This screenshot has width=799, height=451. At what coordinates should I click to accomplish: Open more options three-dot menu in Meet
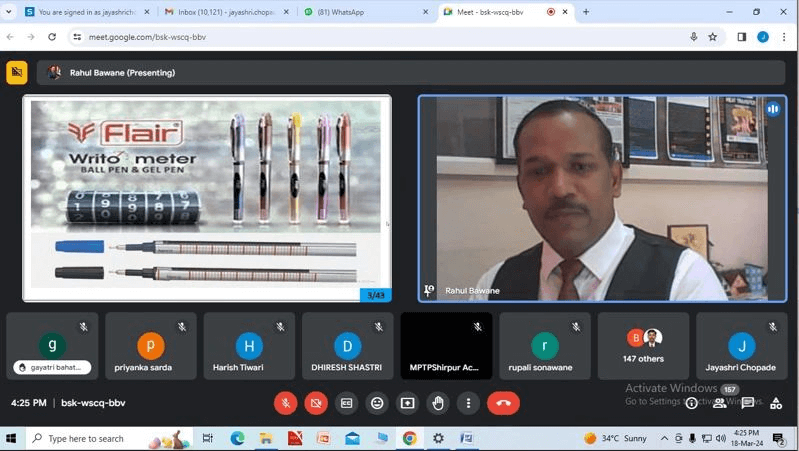[468, 403]
